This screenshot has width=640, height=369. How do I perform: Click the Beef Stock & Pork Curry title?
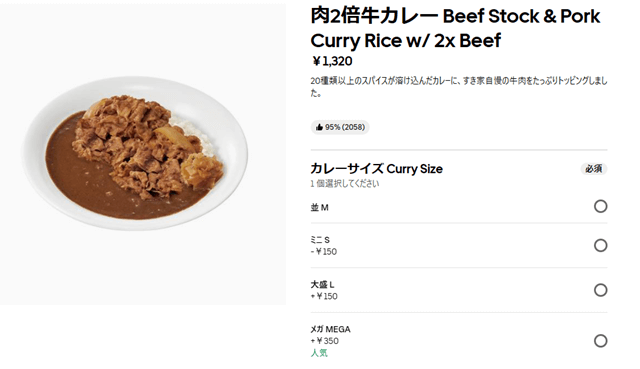(455, 28)
